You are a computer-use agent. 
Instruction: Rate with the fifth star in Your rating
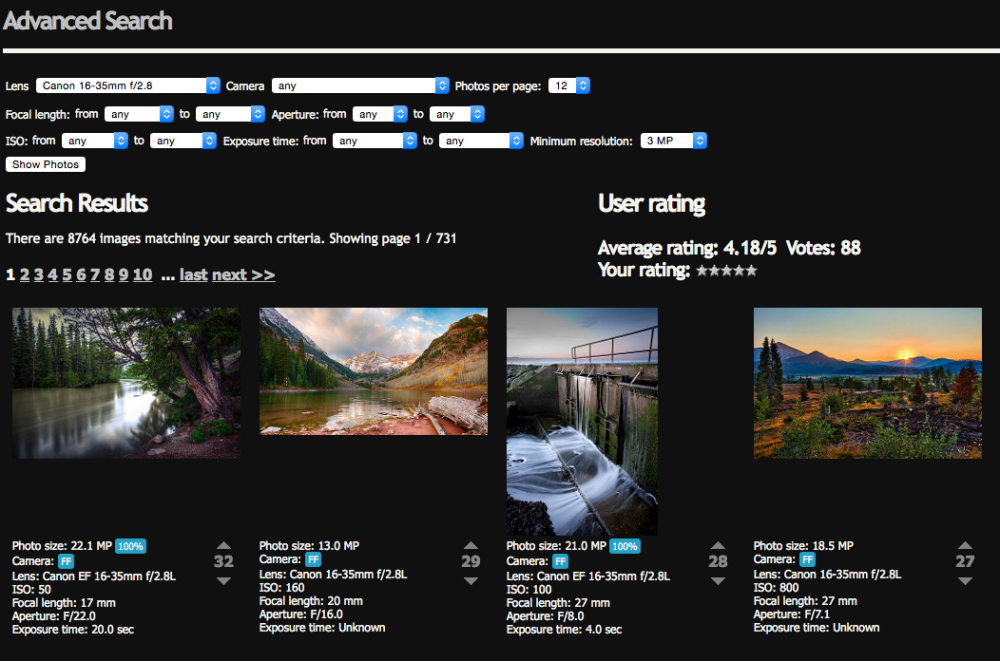point(751,271)
